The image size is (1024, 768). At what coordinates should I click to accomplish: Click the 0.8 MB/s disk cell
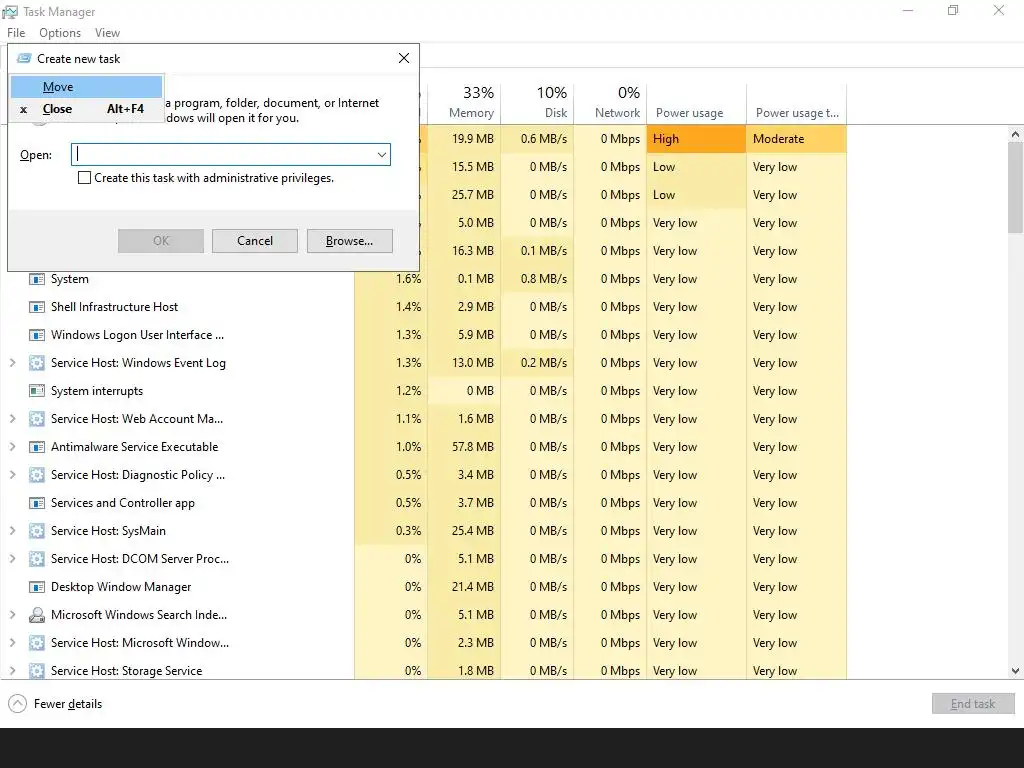(x=537, y=279)
